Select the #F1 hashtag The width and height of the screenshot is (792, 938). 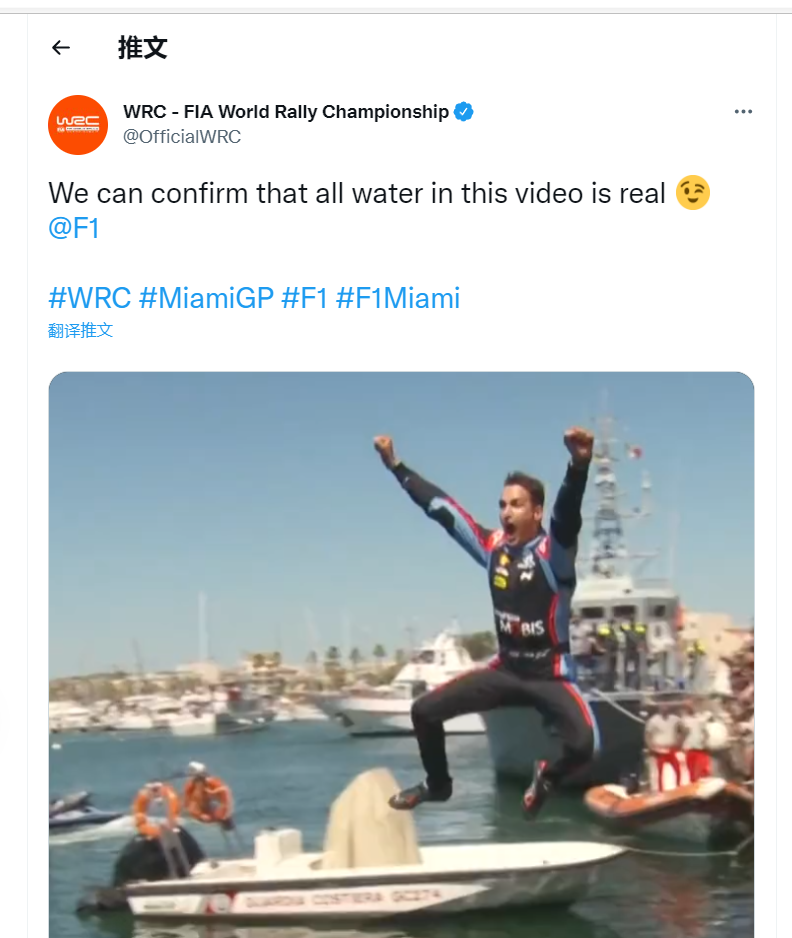[305, 297]
